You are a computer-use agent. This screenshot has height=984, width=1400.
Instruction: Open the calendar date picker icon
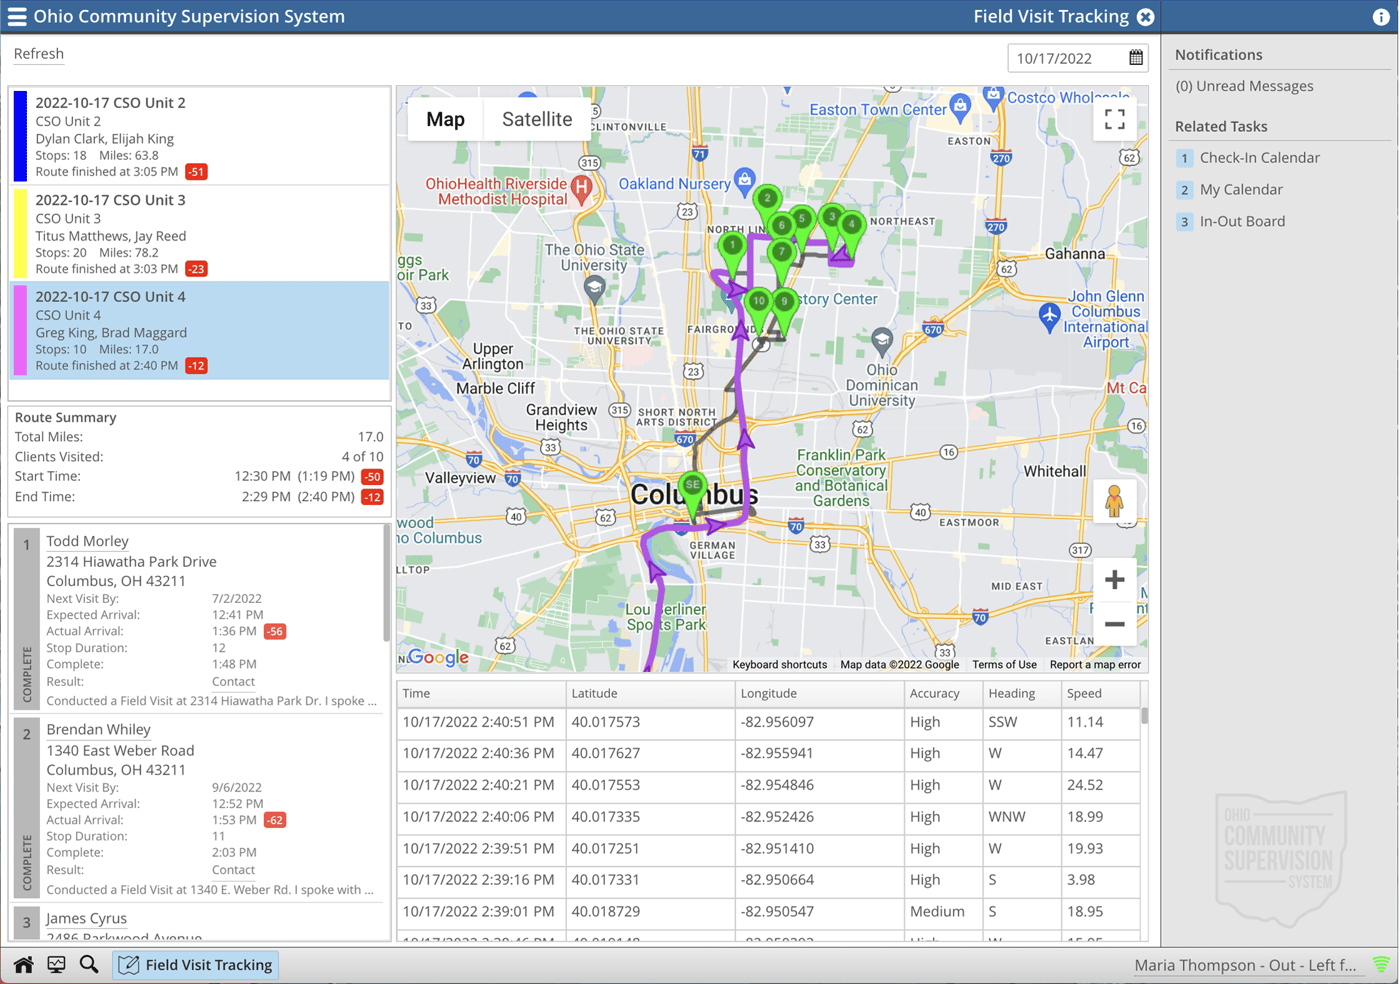tap(1136, 58)
